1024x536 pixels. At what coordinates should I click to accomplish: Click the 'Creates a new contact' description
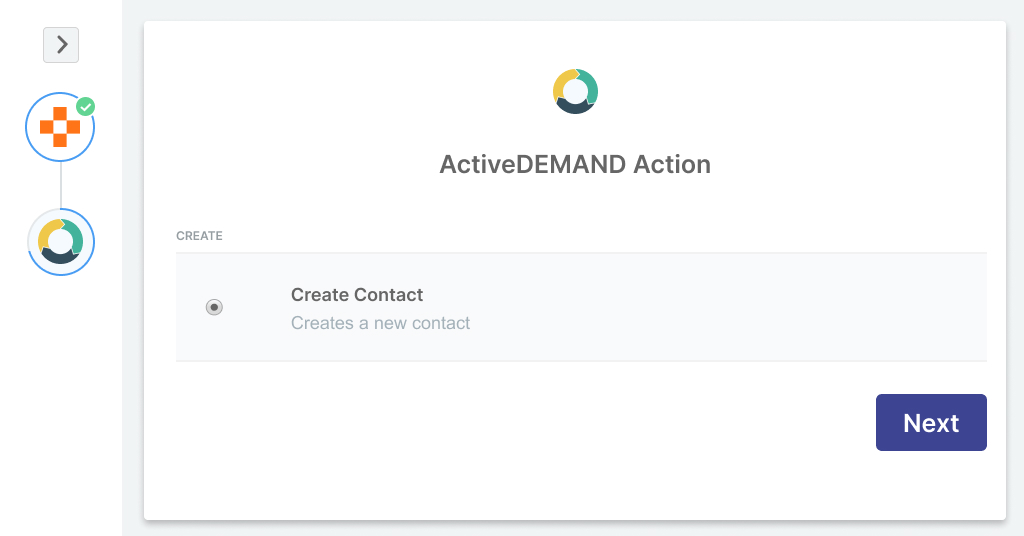click(x=380, y=323)
